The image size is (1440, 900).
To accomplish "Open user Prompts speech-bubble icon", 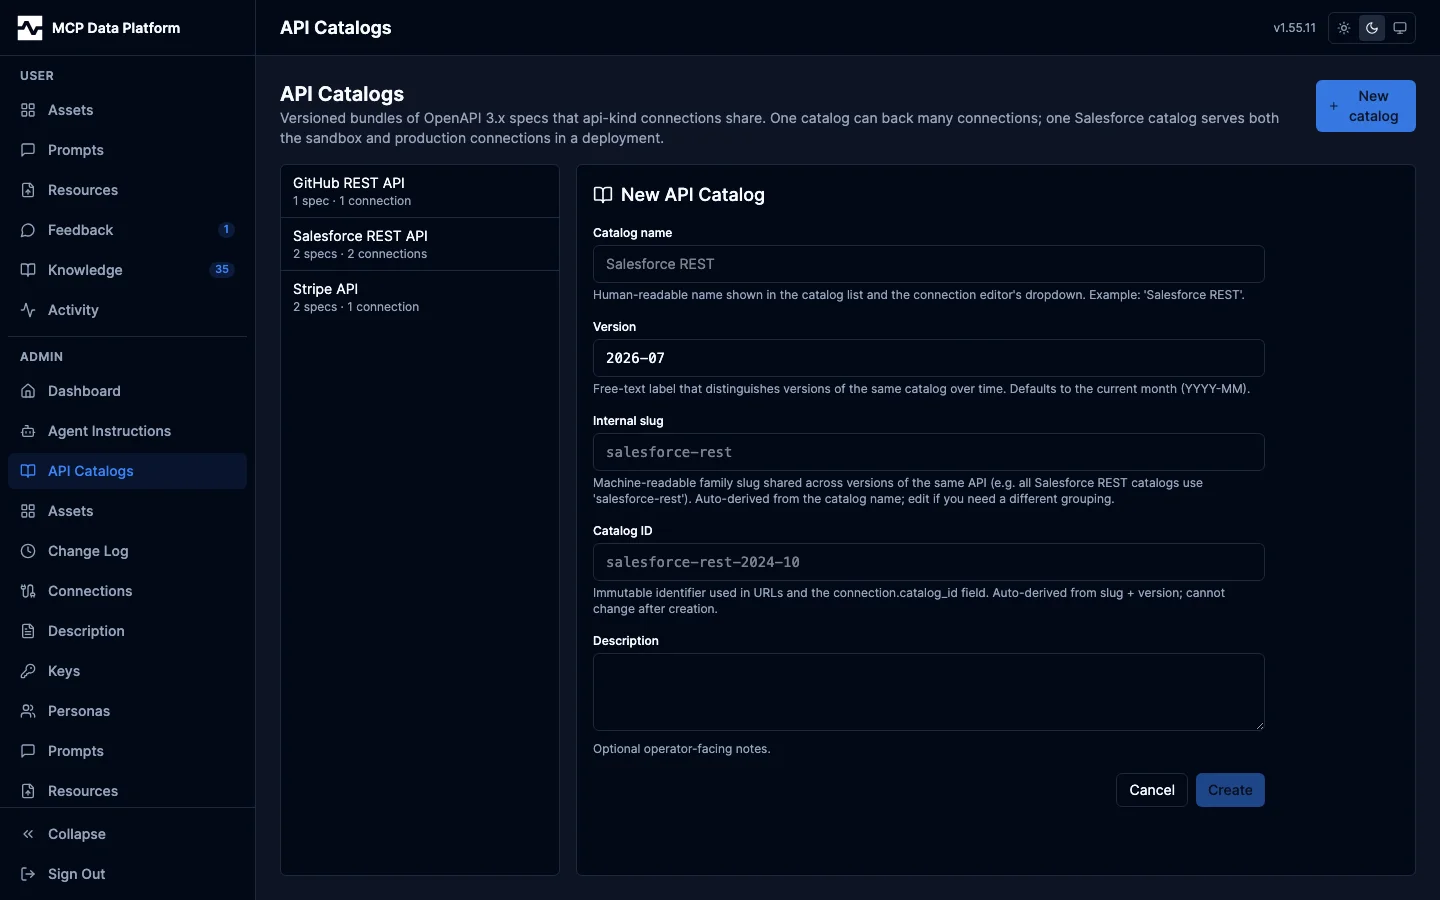I will [x=28, y=150].
